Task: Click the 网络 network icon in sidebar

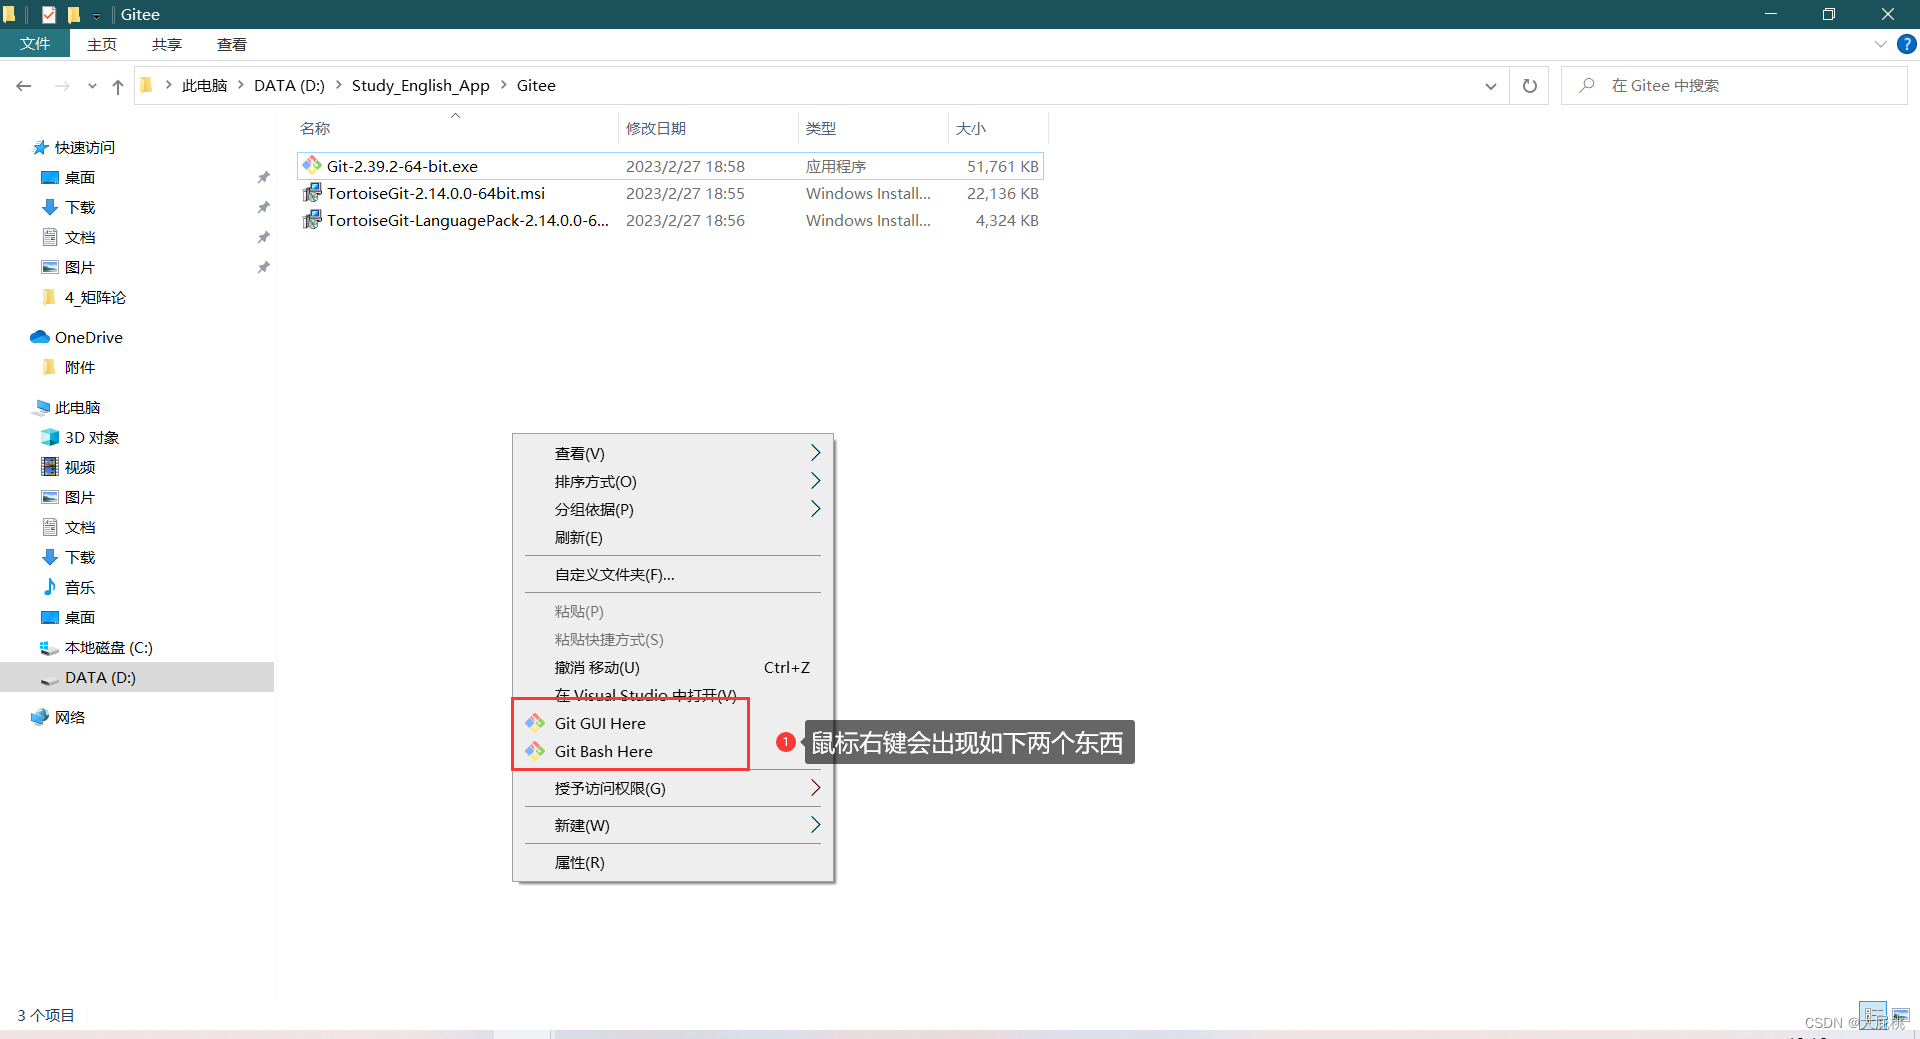Action: (x=40, y=717)
